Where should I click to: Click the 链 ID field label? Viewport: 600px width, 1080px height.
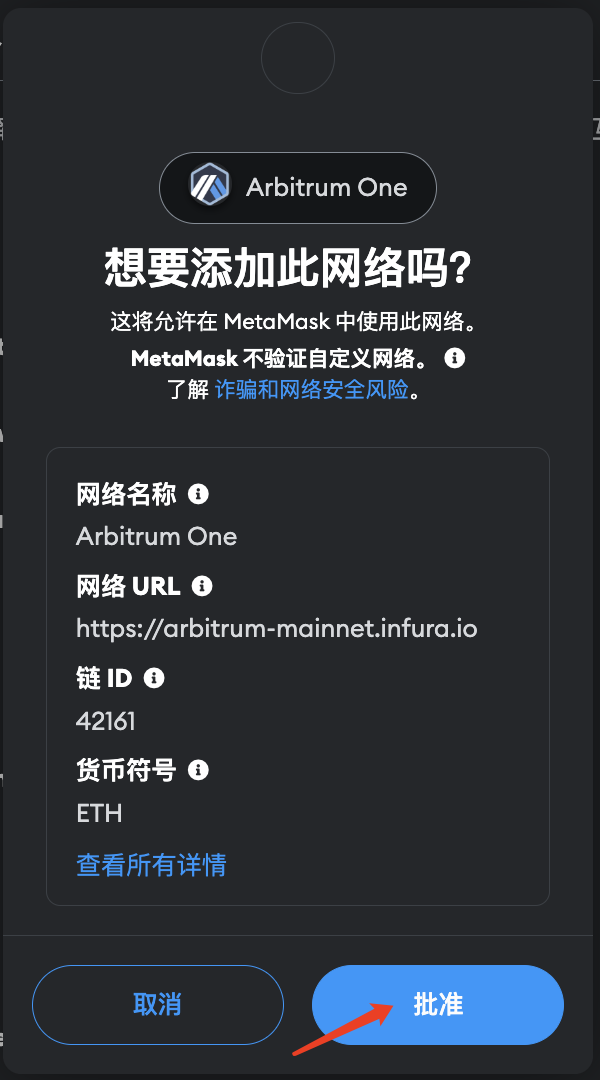point(104,678)
